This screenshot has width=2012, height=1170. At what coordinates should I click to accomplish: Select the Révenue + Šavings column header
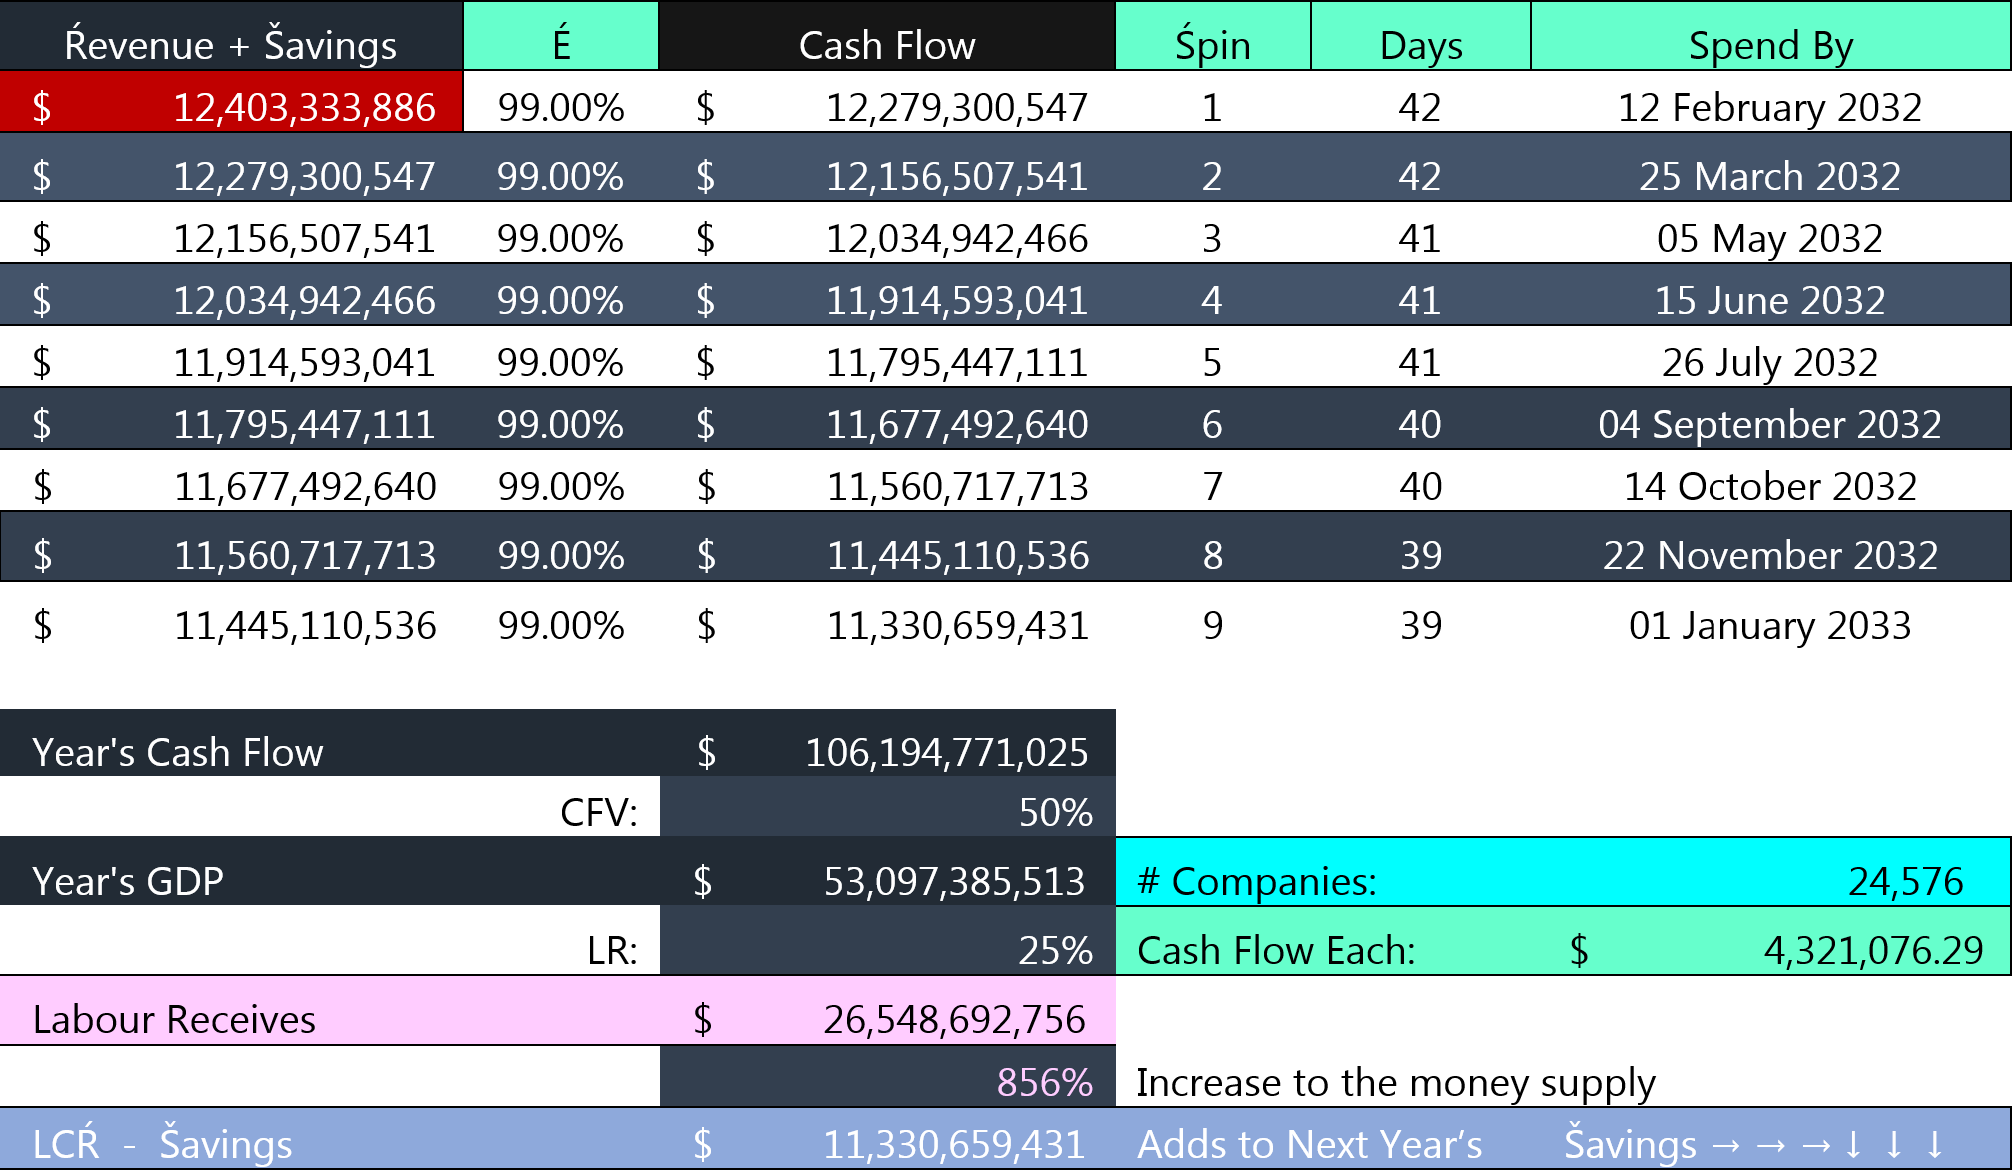click(230, 42)
